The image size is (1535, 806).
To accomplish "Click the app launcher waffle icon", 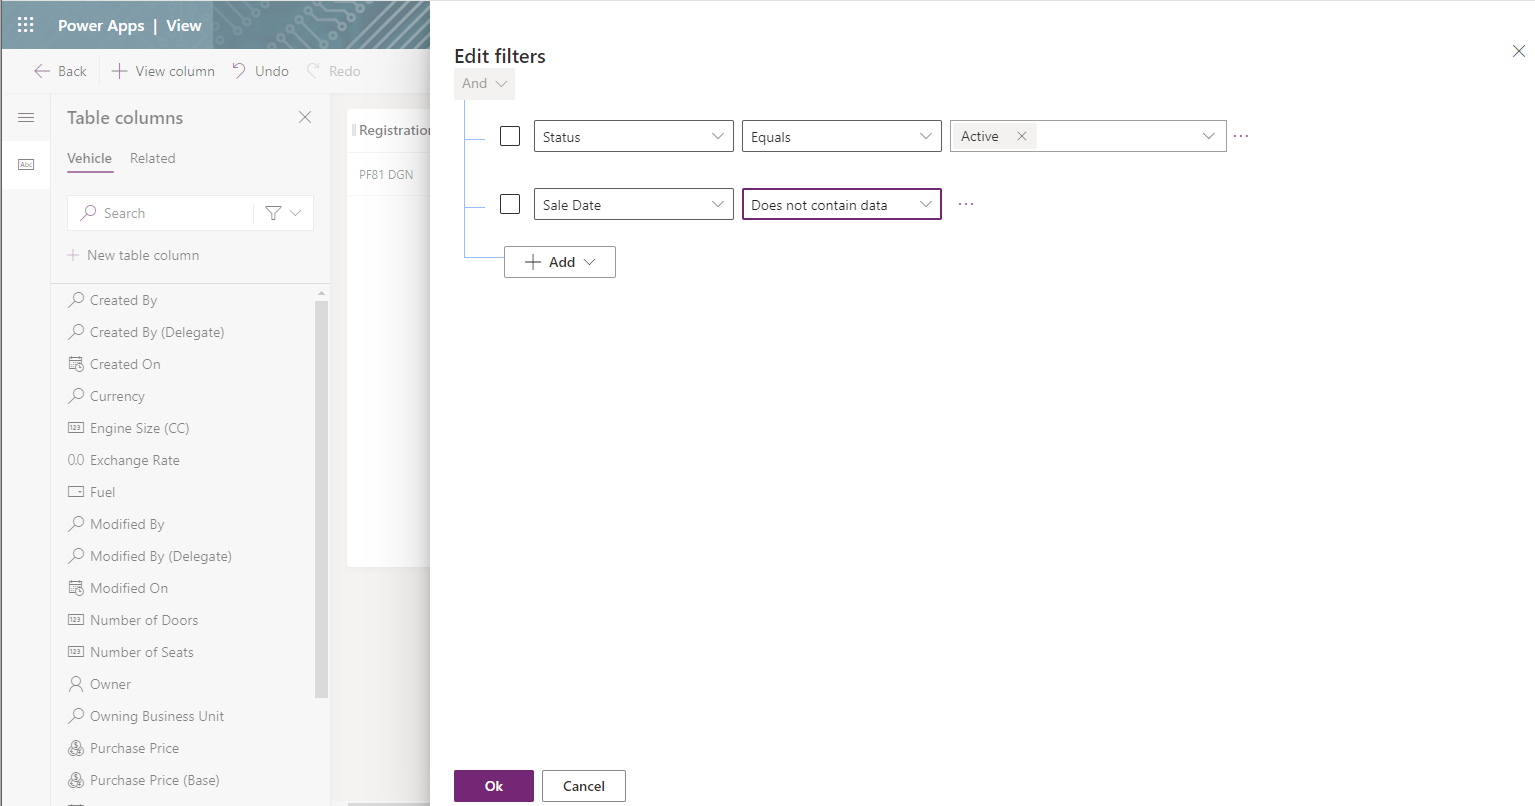I will point(25,25).
